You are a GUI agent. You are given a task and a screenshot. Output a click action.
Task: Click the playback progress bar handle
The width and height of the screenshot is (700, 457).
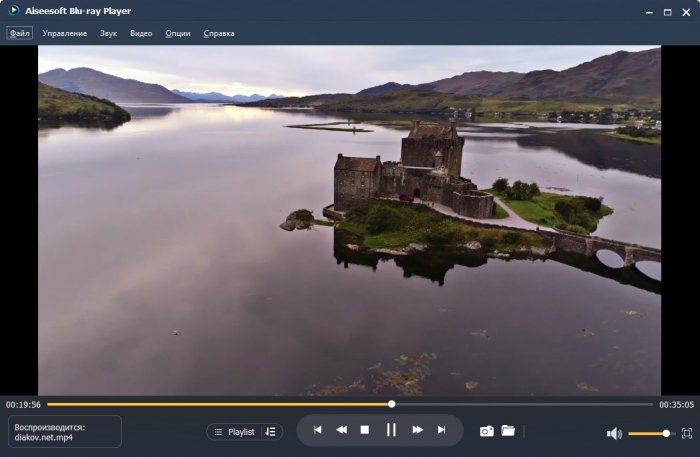coord(391,404)
